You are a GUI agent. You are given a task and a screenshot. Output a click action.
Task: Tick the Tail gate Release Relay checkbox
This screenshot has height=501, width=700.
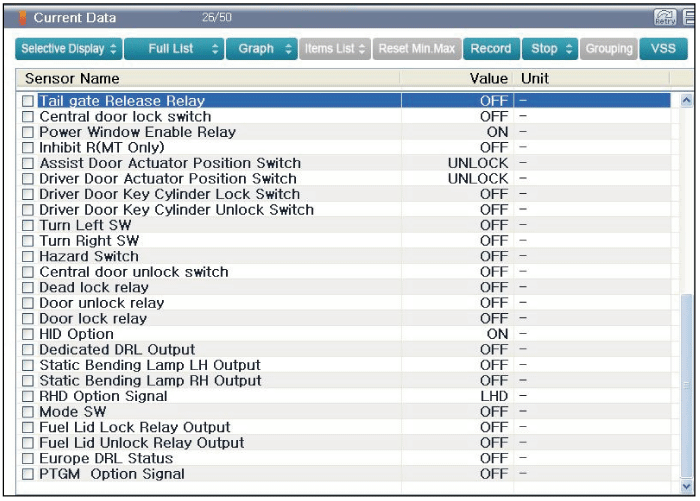coord(28,101)
